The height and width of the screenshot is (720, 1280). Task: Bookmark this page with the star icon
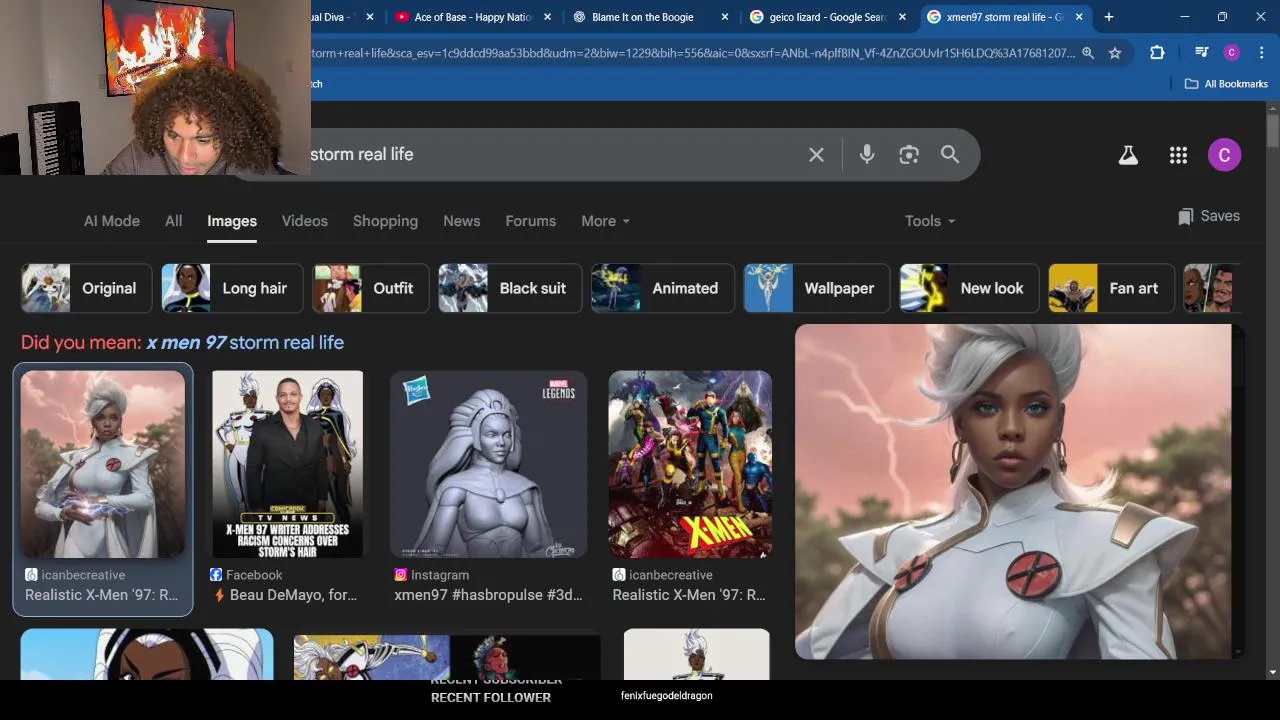(x=1115, y=53)
